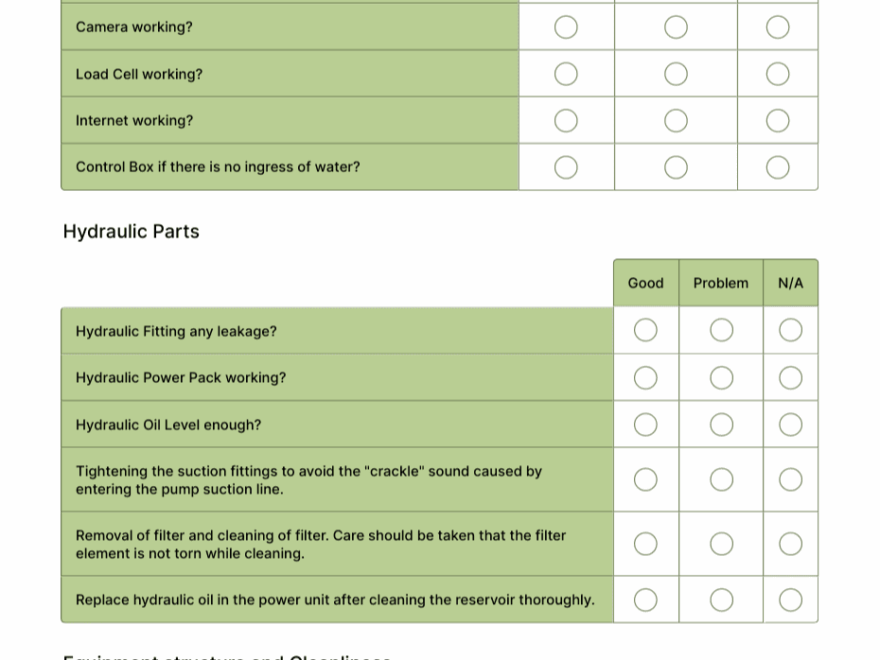Select N/A for filter removal and cleaning
880x660 pixels.
790,544
